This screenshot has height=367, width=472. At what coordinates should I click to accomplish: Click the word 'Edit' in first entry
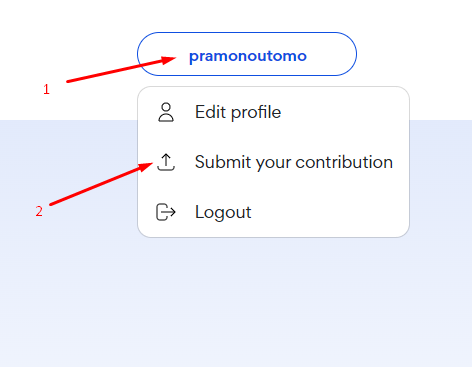click(210, 112)
